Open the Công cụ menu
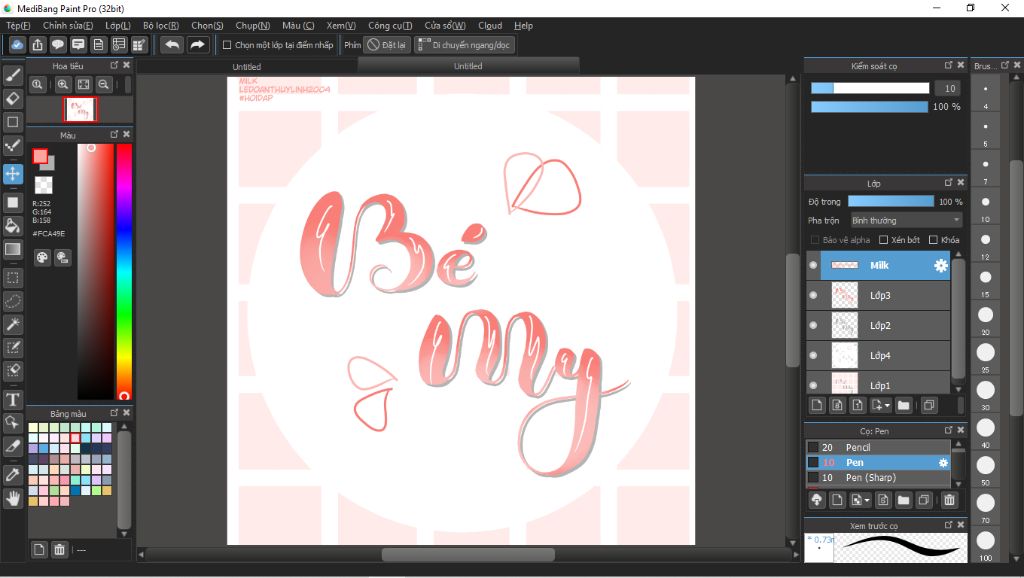Viewport: 1024px width, 578px height. pos(390,25)
